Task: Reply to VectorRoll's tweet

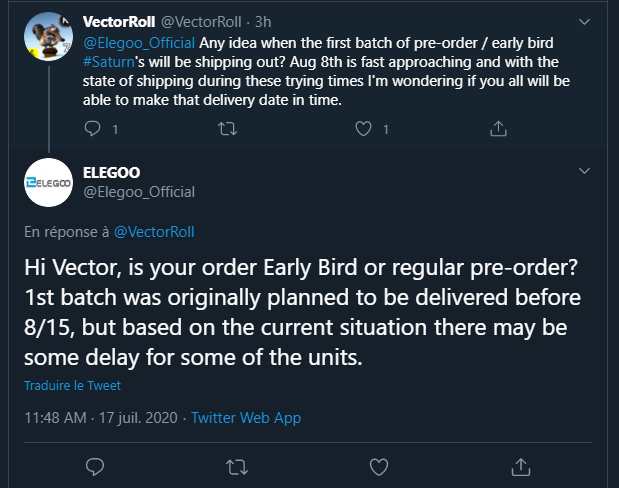Action: point(94,128)
